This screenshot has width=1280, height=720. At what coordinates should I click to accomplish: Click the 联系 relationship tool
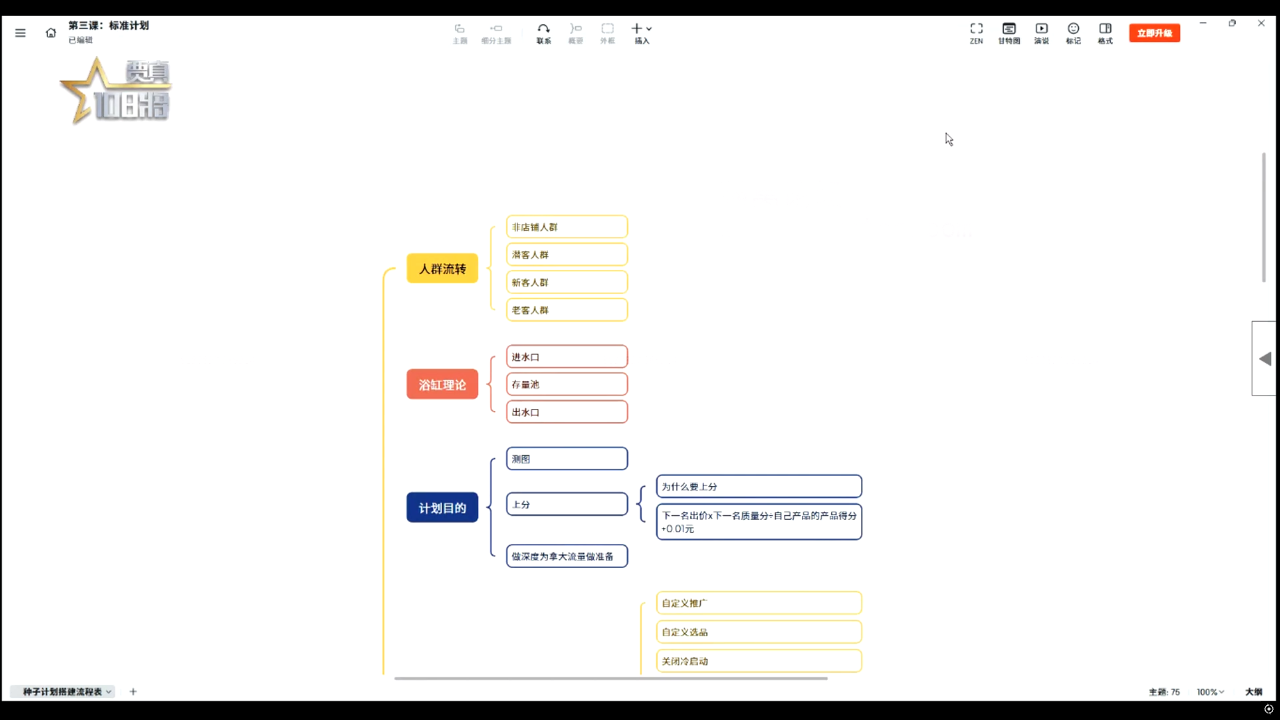(x=543, y=33)
